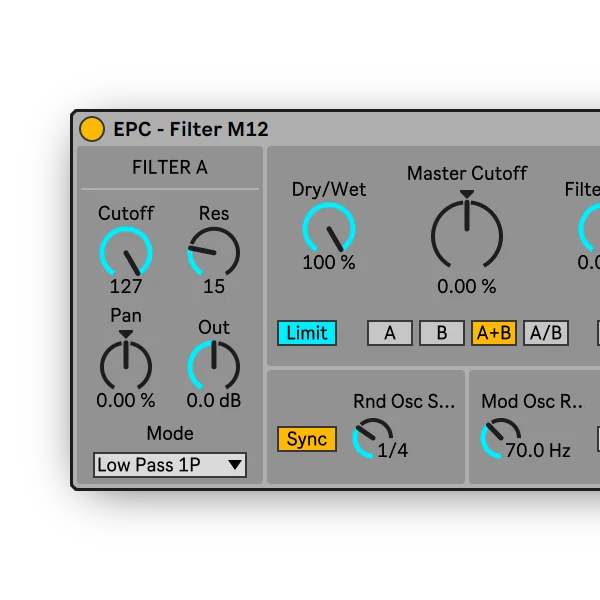Click the Filter A Cutoff knob

point(126,252)
